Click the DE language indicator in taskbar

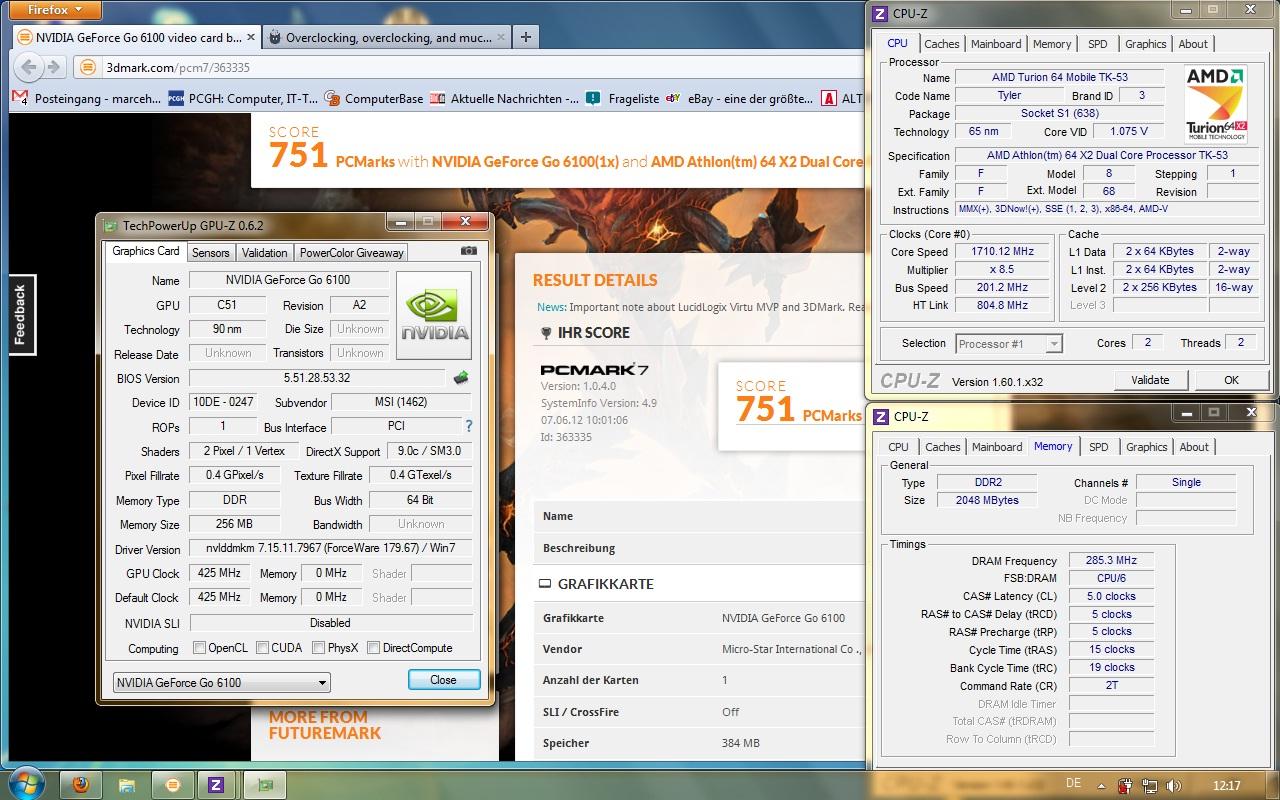point(1073,784)
